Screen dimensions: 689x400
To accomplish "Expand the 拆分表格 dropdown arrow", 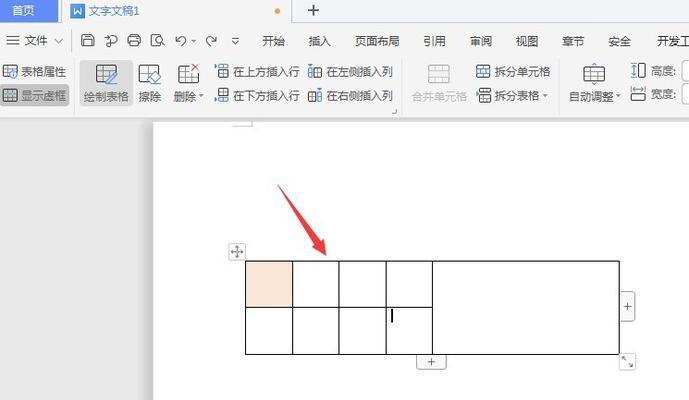I will coord(545,95).
